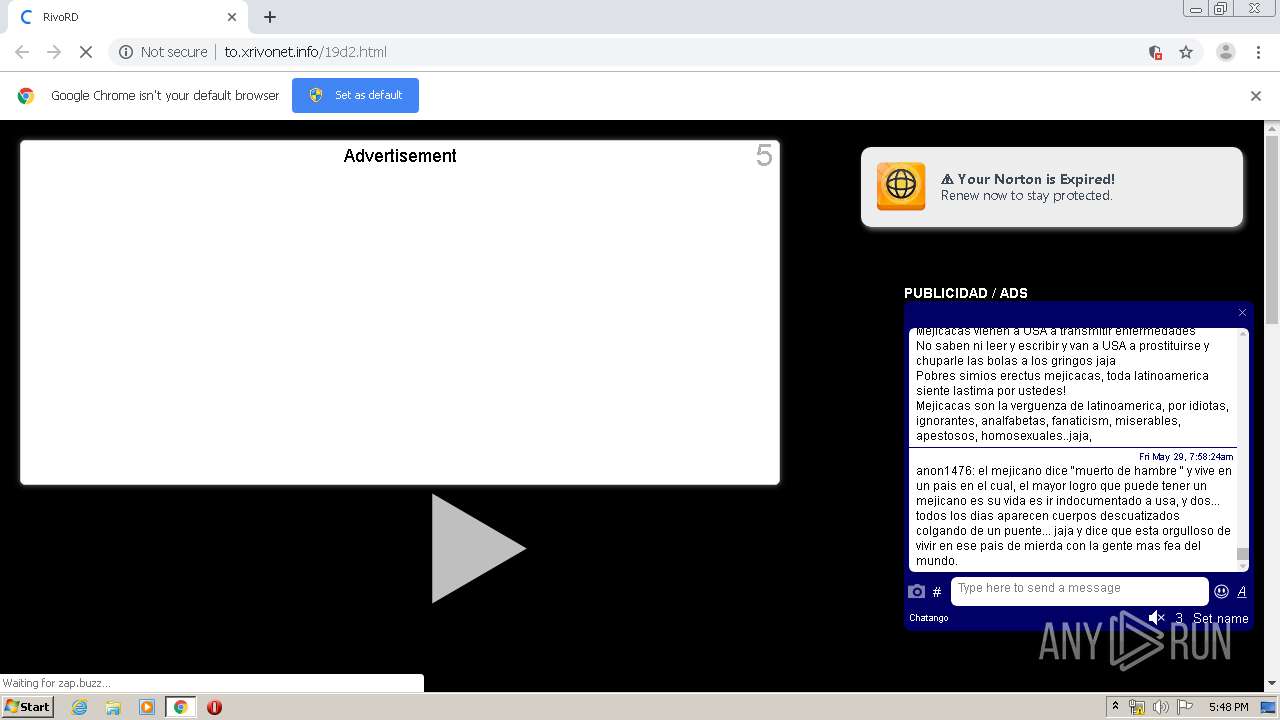Click 'Renew now to stay protected.' text

tap(1026, 196)
